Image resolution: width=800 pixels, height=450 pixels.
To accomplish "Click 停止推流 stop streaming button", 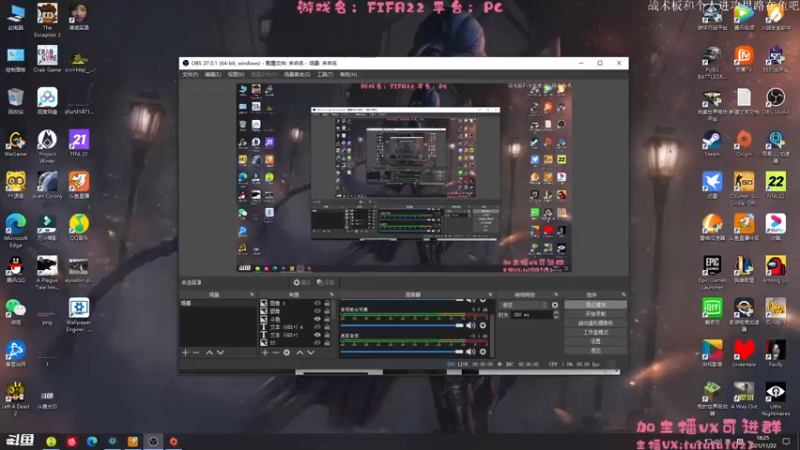I will [x=595, y=305].
